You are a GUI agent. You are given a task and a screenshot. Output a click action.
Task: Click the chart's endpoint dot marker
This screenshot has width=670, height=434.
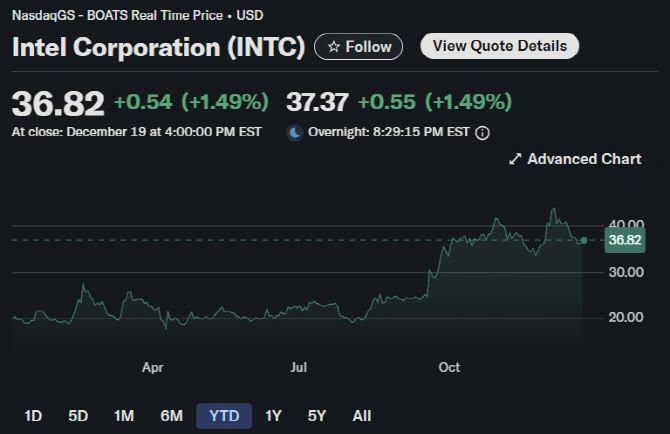point(584,240)
